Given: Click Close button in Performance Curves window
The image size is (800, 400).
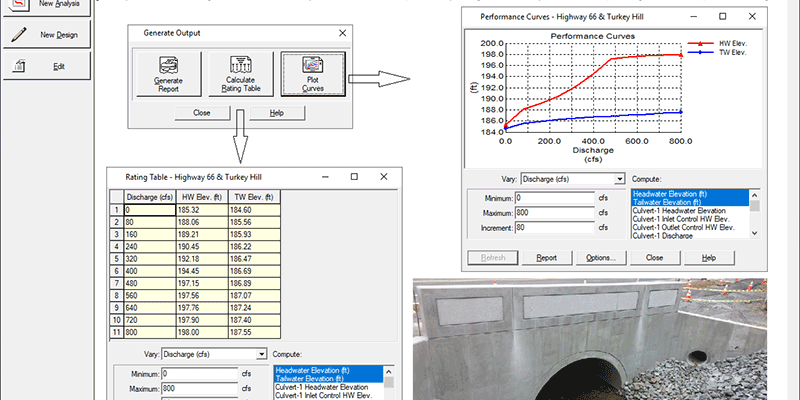Looking at the screenshot, I should tap(655, 258).
